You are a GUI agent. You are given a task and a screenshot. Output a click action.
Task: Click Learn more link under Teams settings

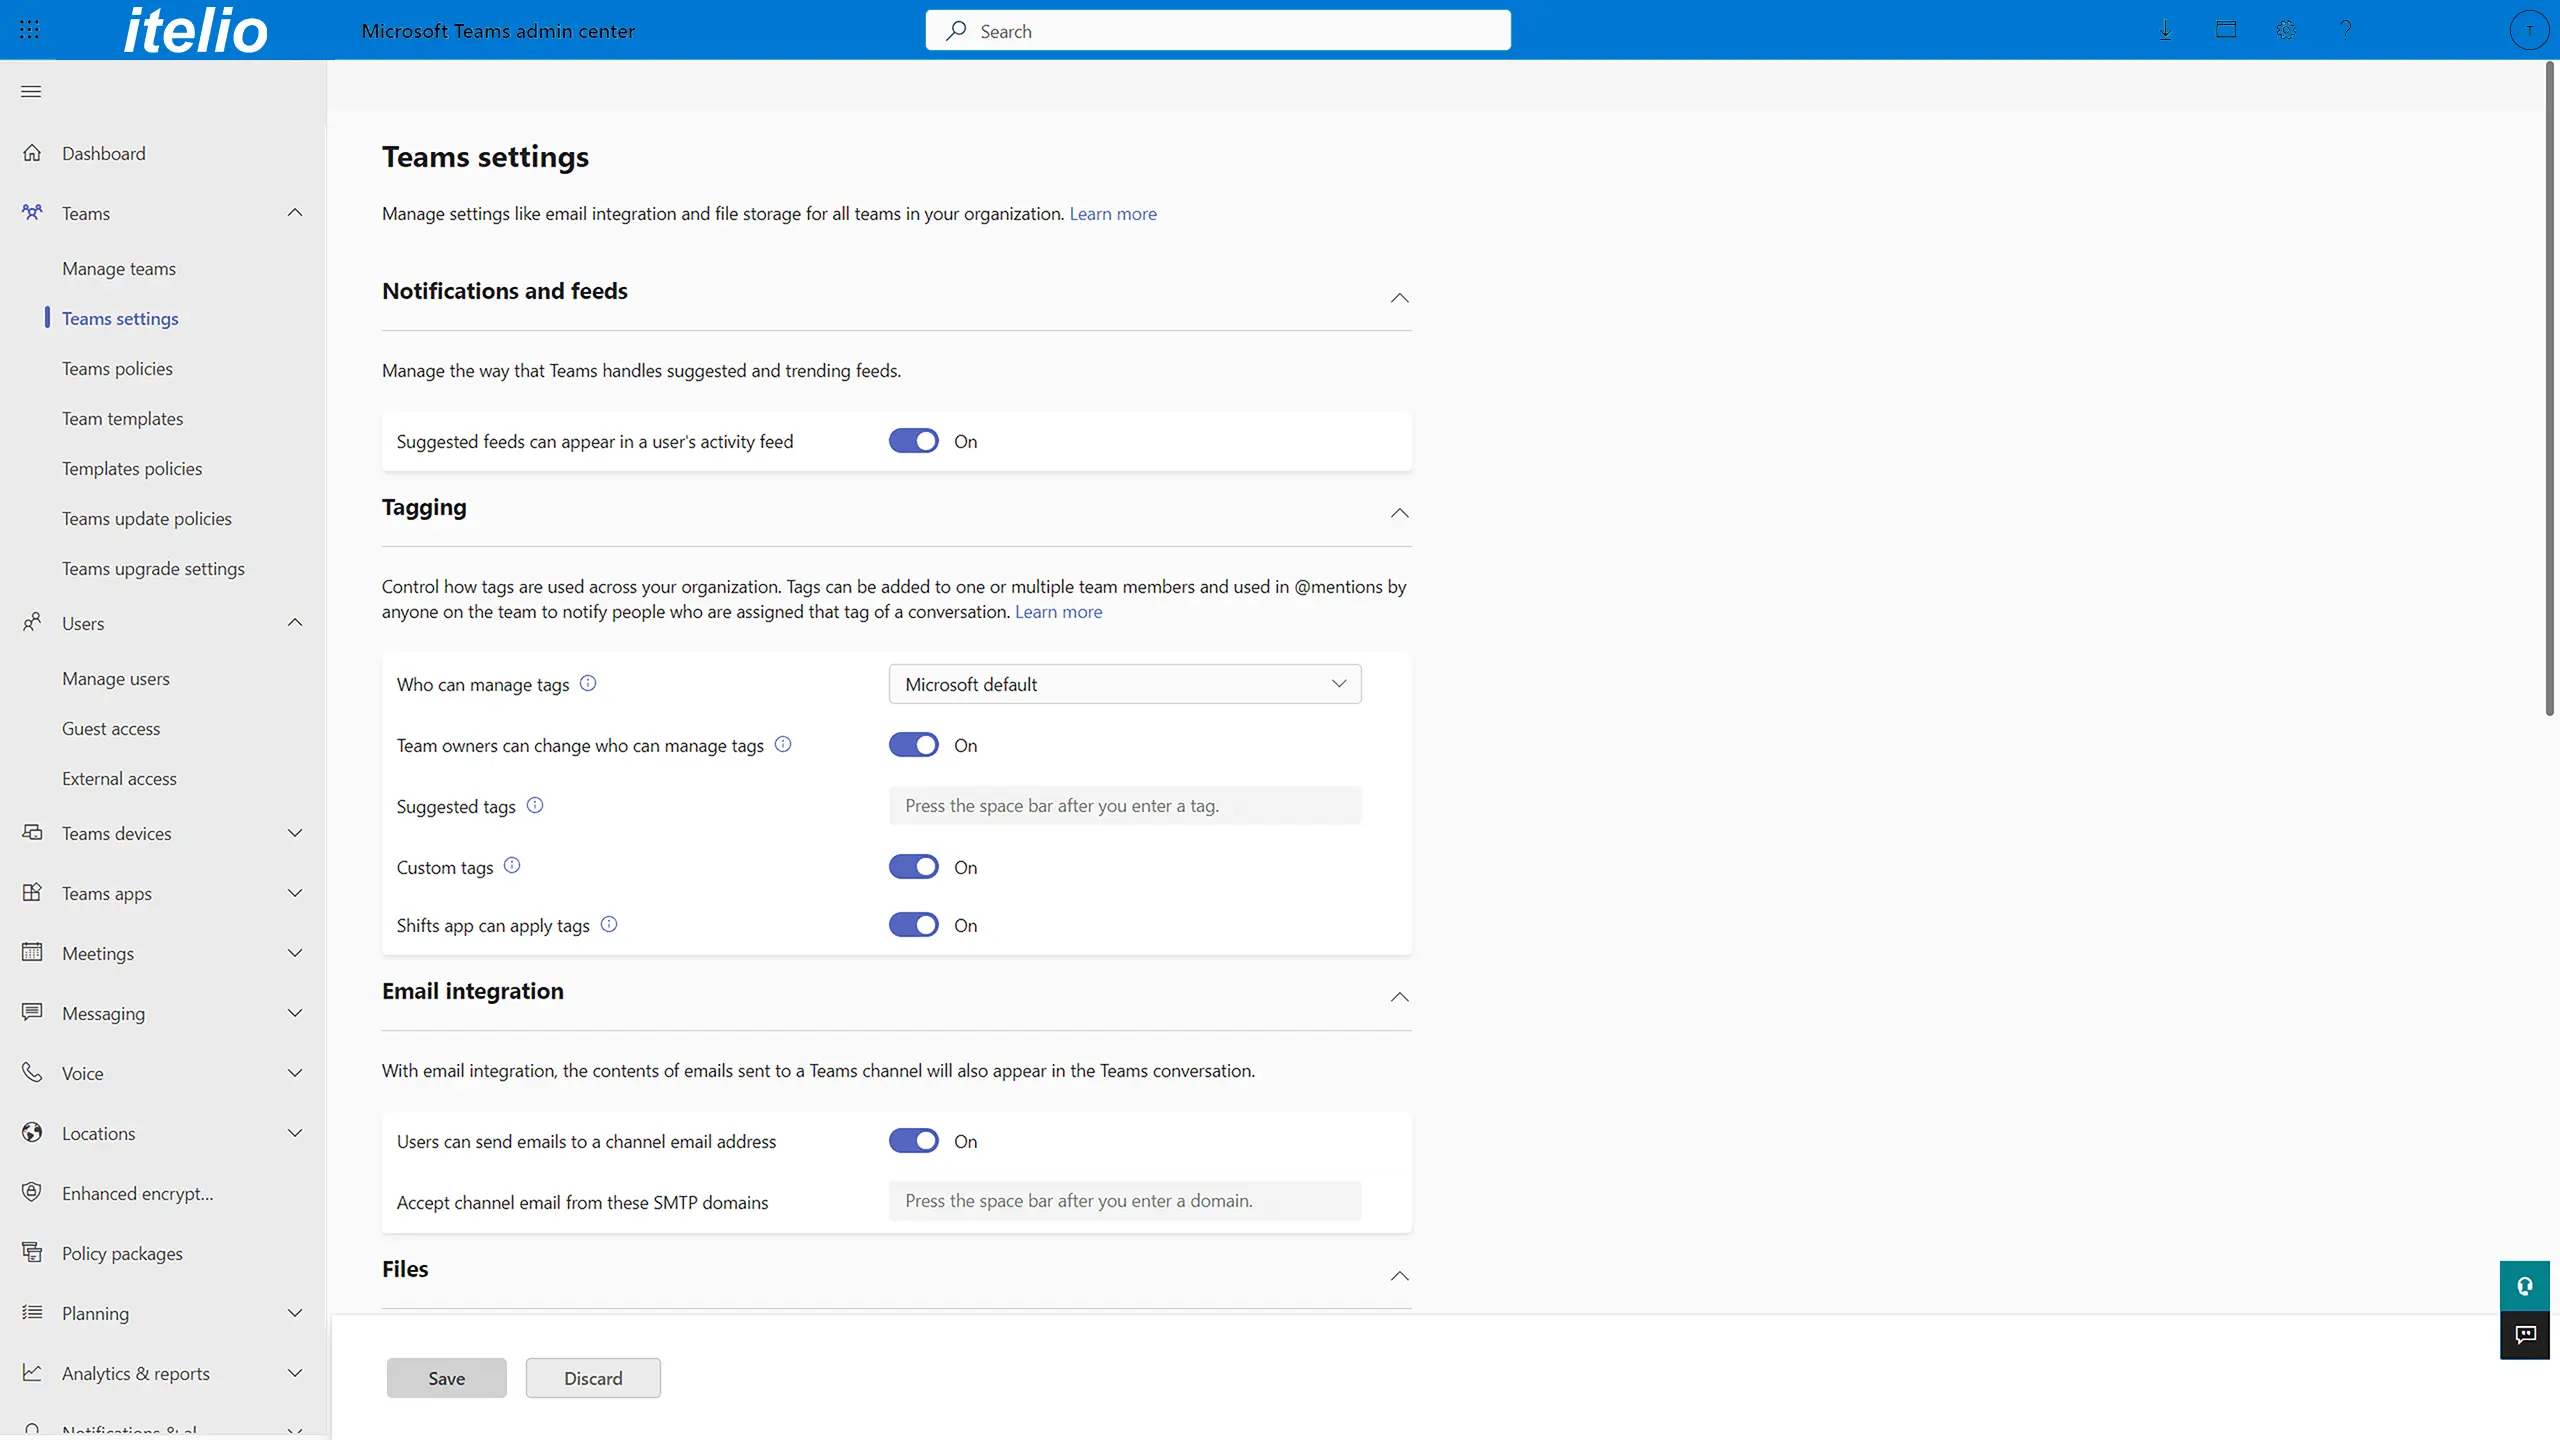click(x=1113, y=213)
